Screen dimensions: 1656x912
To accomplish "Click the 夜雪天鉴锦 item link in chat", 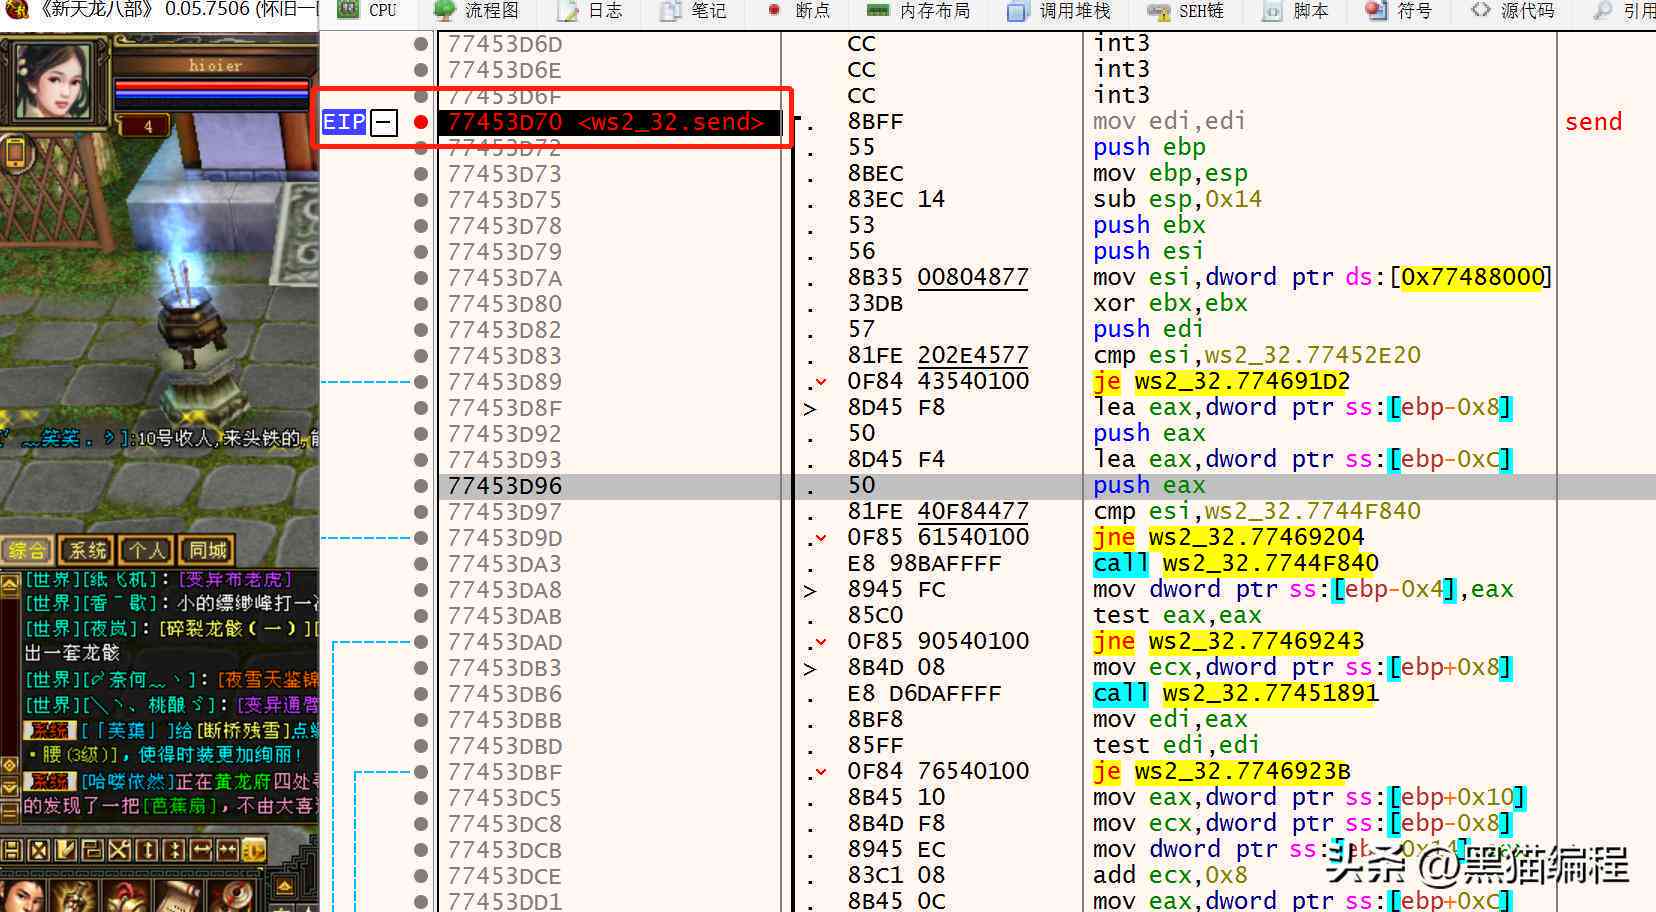I will click(269, 680).
